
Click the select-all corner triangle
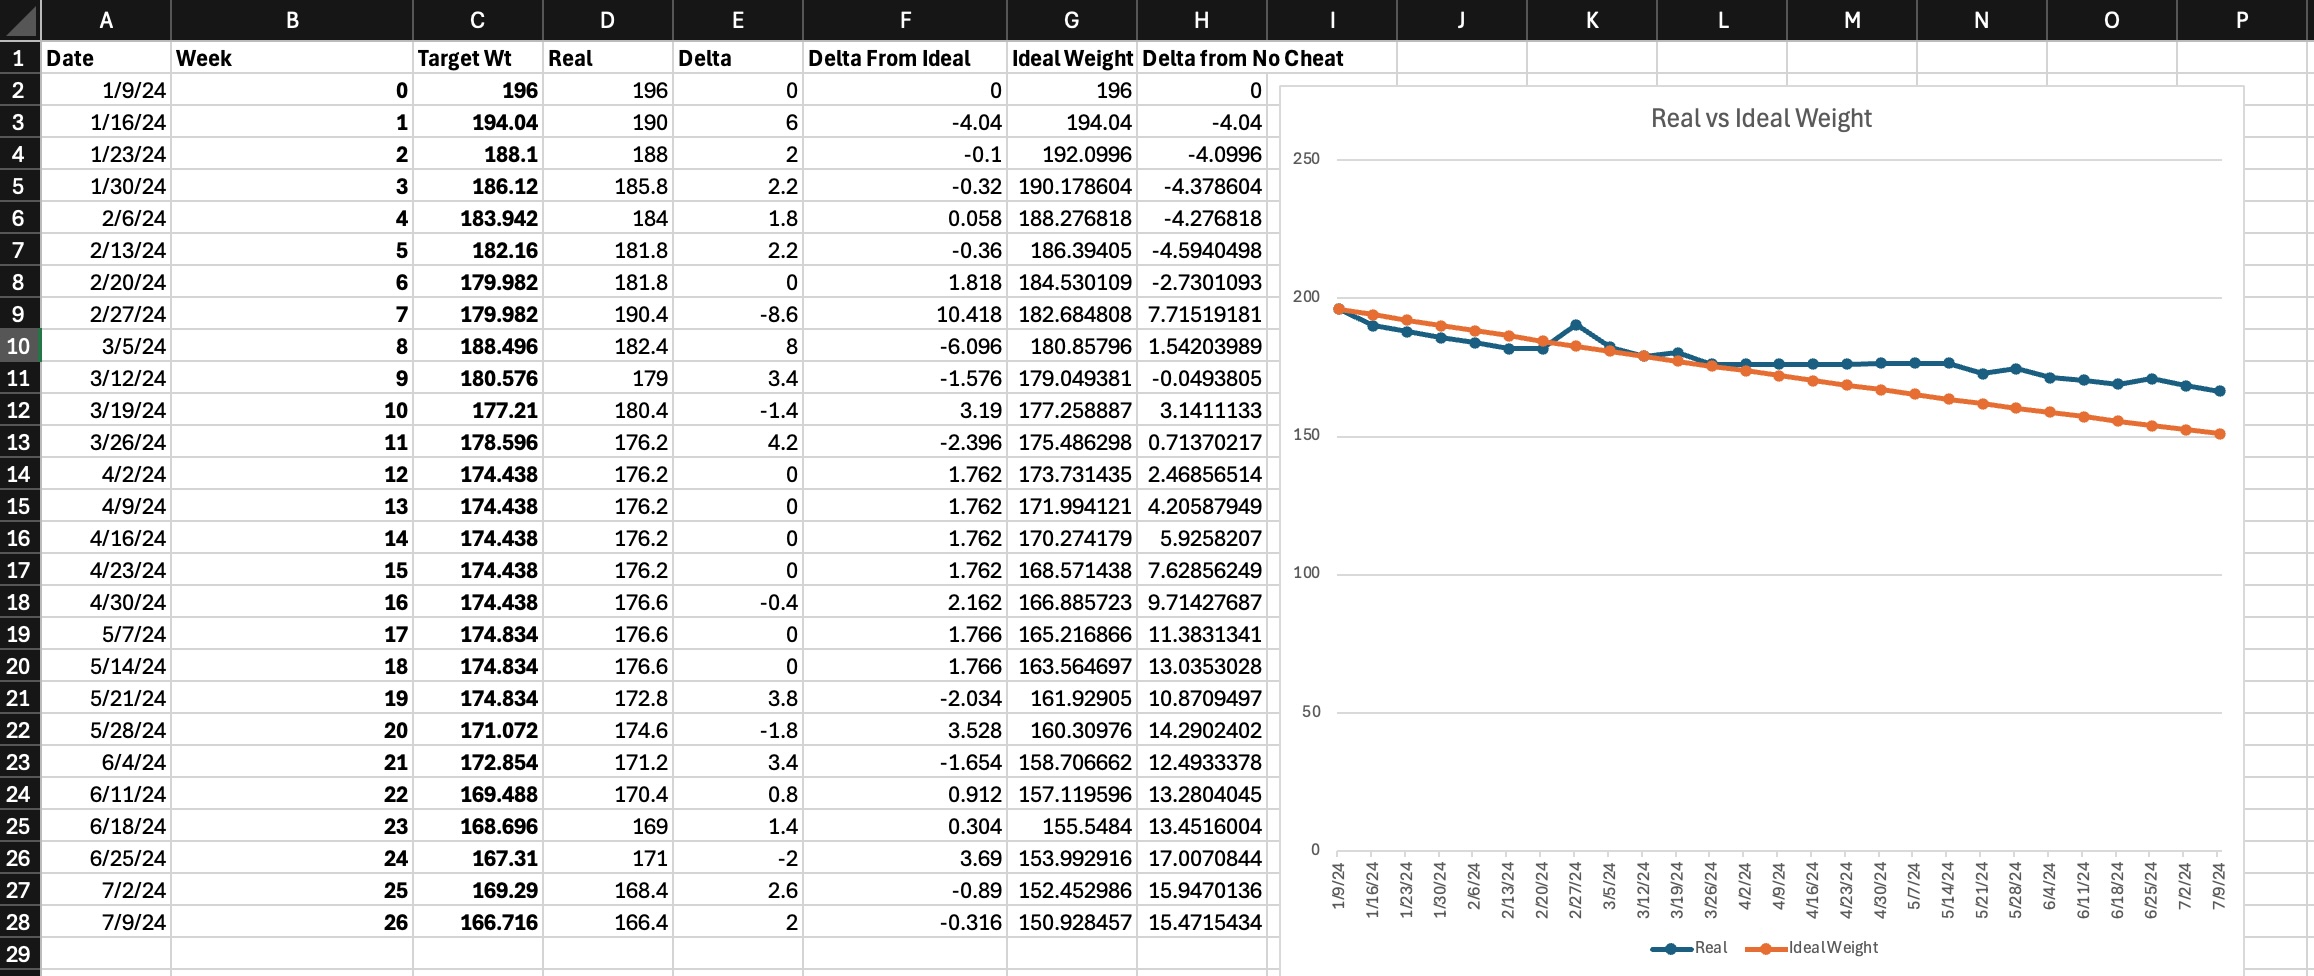[x=20, y=20]
